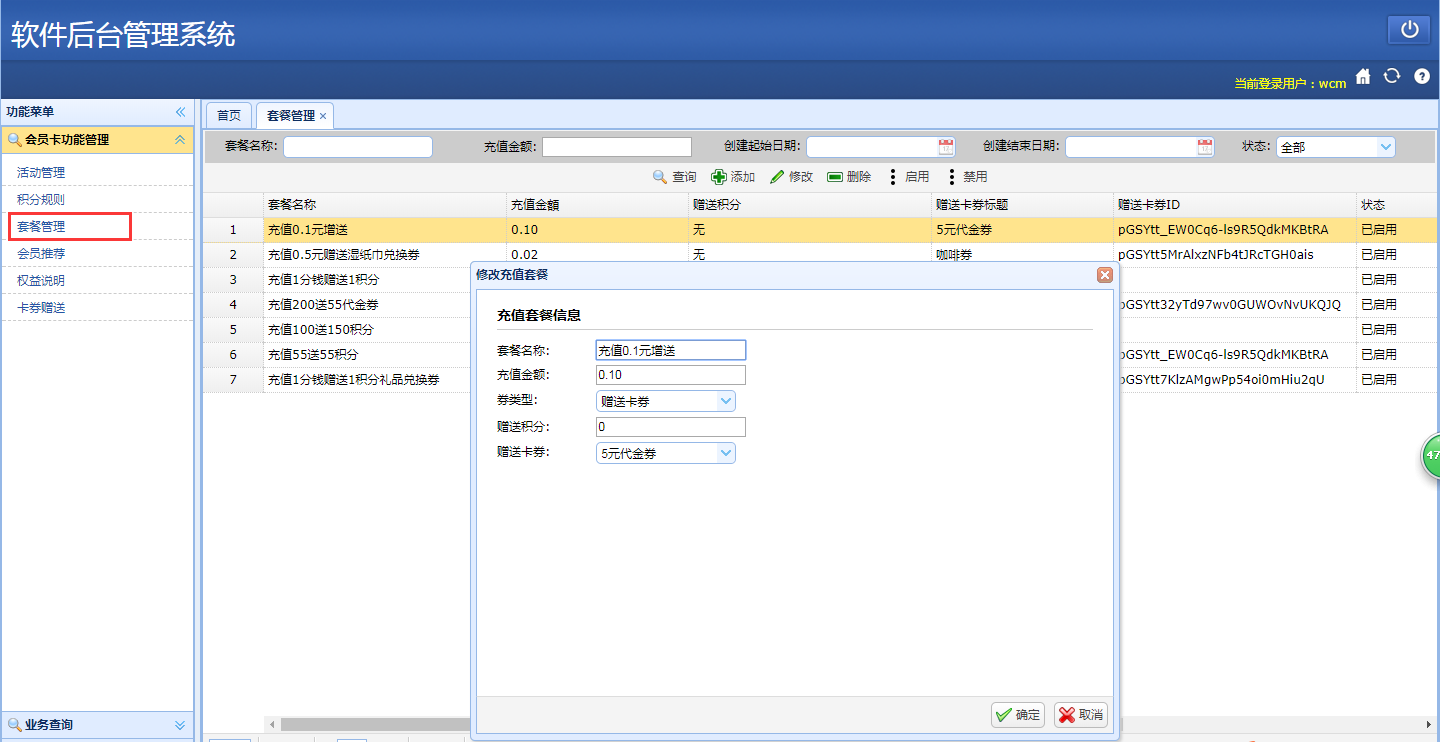The width and height of the screenshot is (1440, 742).
Task: Sort by 赠送卡券ID column header
Action: (1235, 205)
